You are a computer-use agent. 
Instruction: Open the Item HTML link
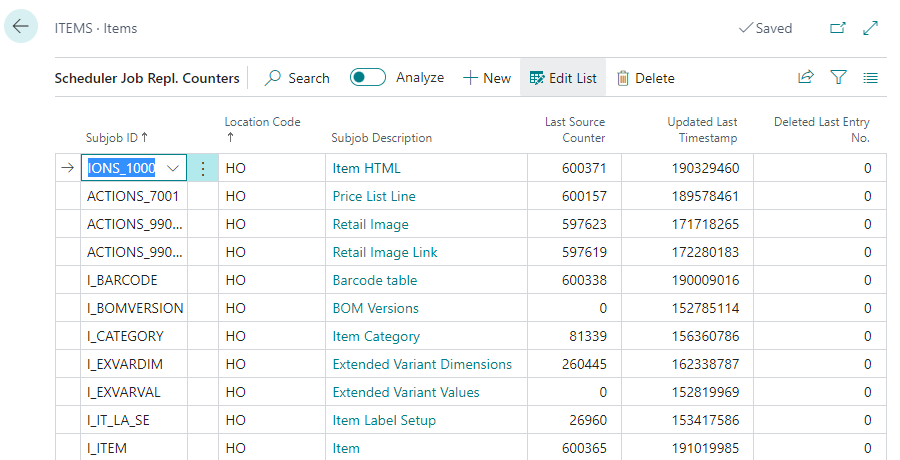tap(366, 169)
